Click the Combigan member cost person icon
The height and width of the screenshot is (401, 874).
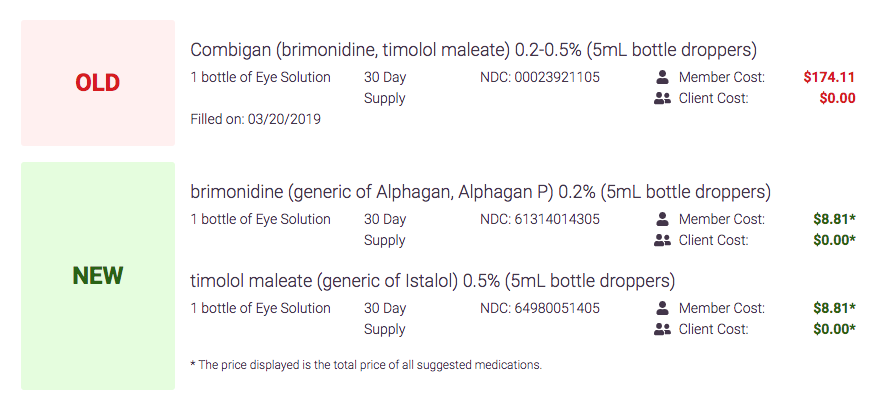coord(662,78)
